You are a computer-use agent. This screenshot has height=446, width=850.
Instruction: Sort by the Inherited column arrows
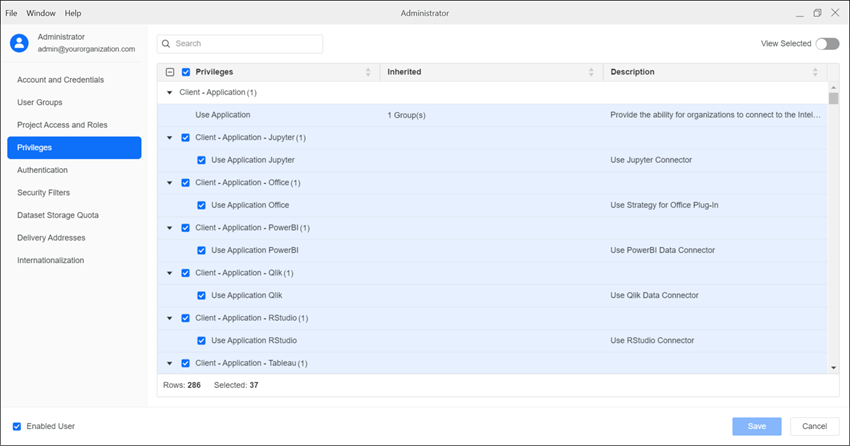pos(591,72)
